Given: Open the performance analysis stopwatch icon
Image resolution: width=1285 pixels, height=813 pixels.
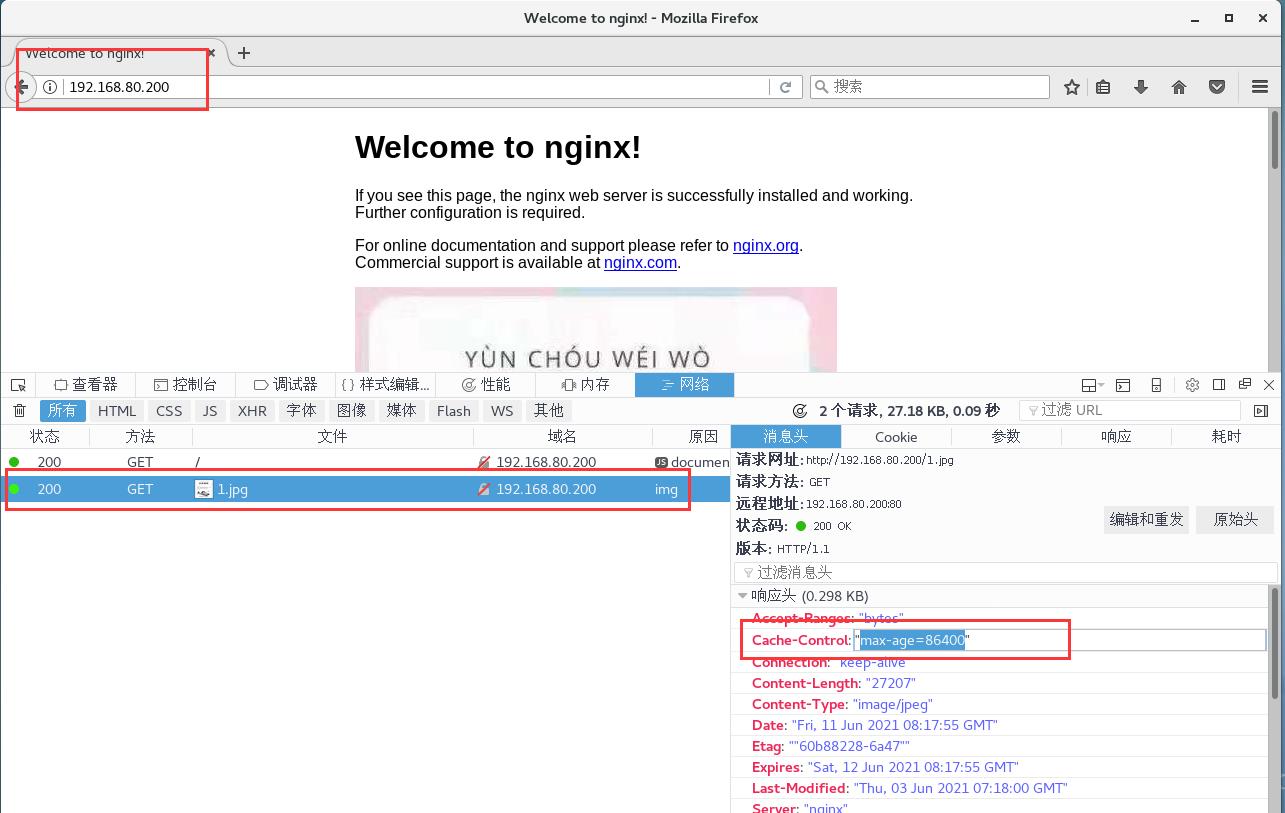Looking at the screenshot, I should (x=800, y=411).
